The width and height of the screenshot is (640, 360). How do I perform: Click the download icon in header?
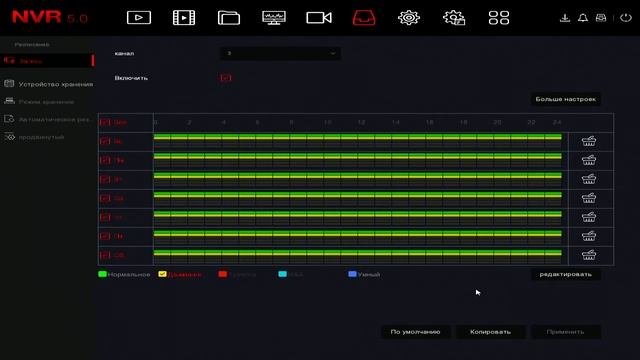565,18
